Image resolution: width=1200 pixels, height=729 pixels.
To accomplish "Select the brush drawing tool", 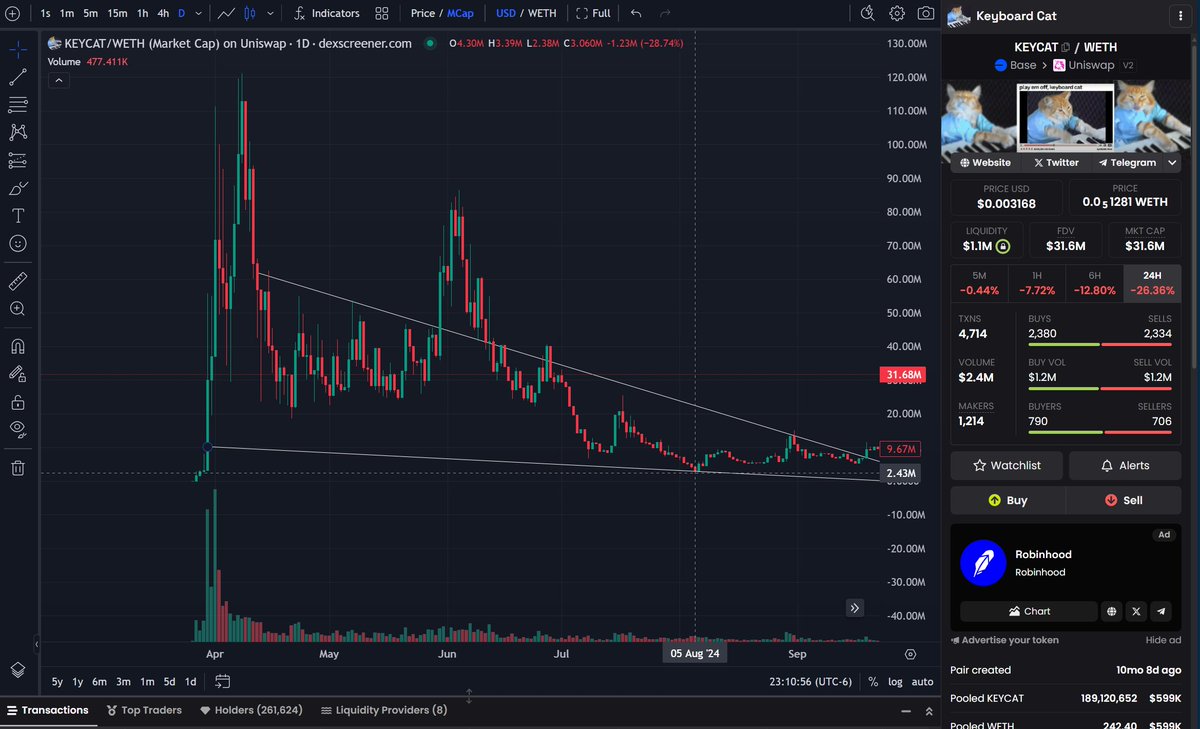I will [x=18, y=188].
